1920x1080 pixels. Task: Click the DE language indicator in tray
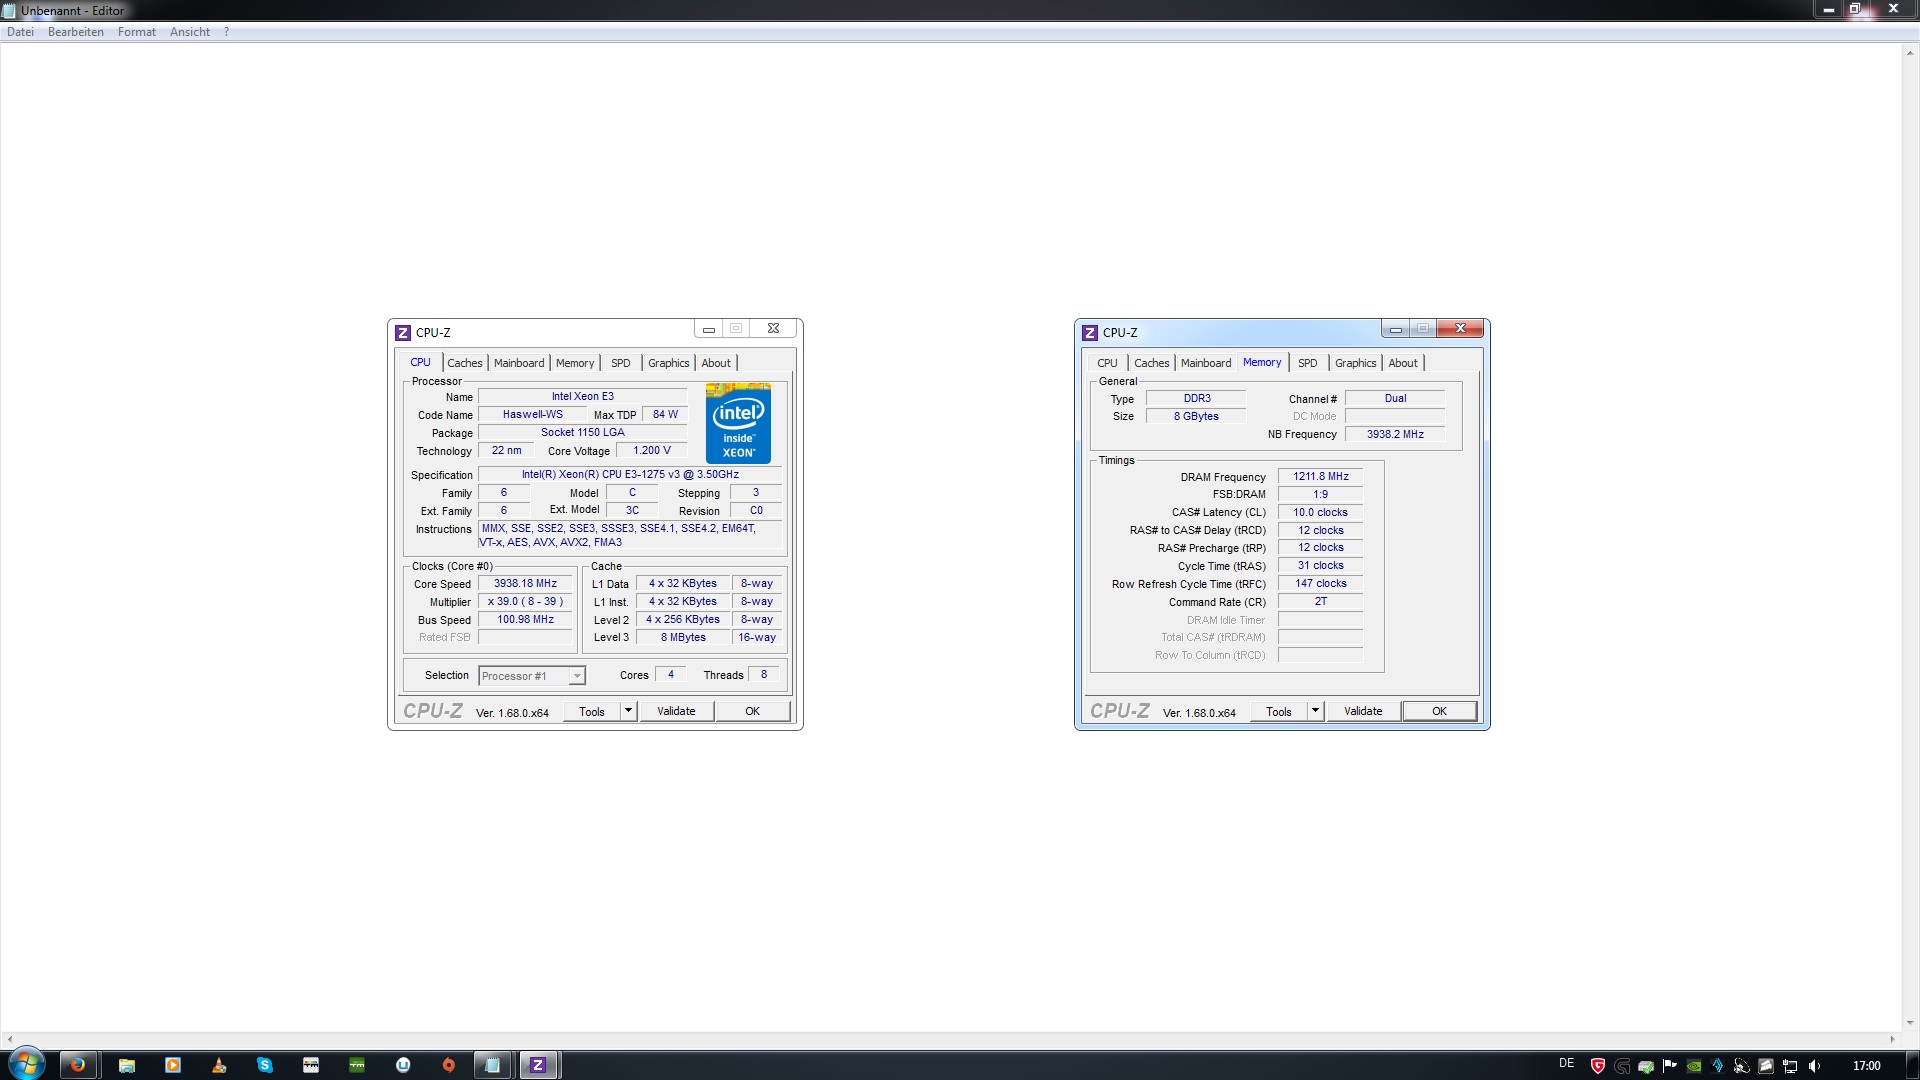(1566, 1064)
